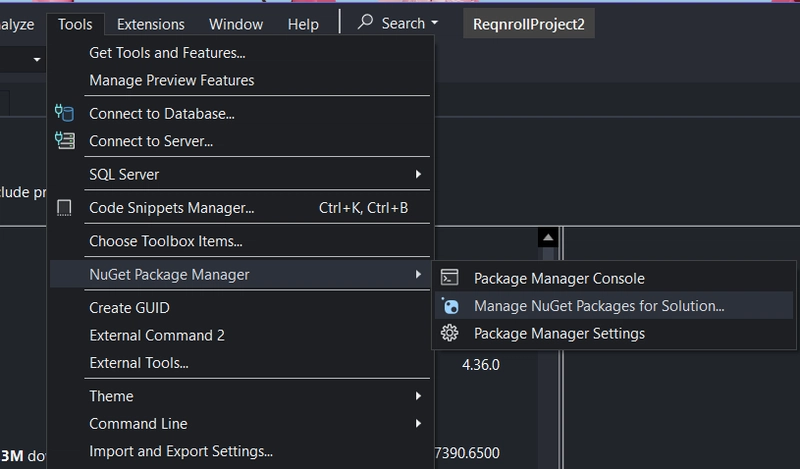This screenshot has width=800, height=469.
Task: Click the Code Snippets Manager icon
Action: [x=65, y=208]
